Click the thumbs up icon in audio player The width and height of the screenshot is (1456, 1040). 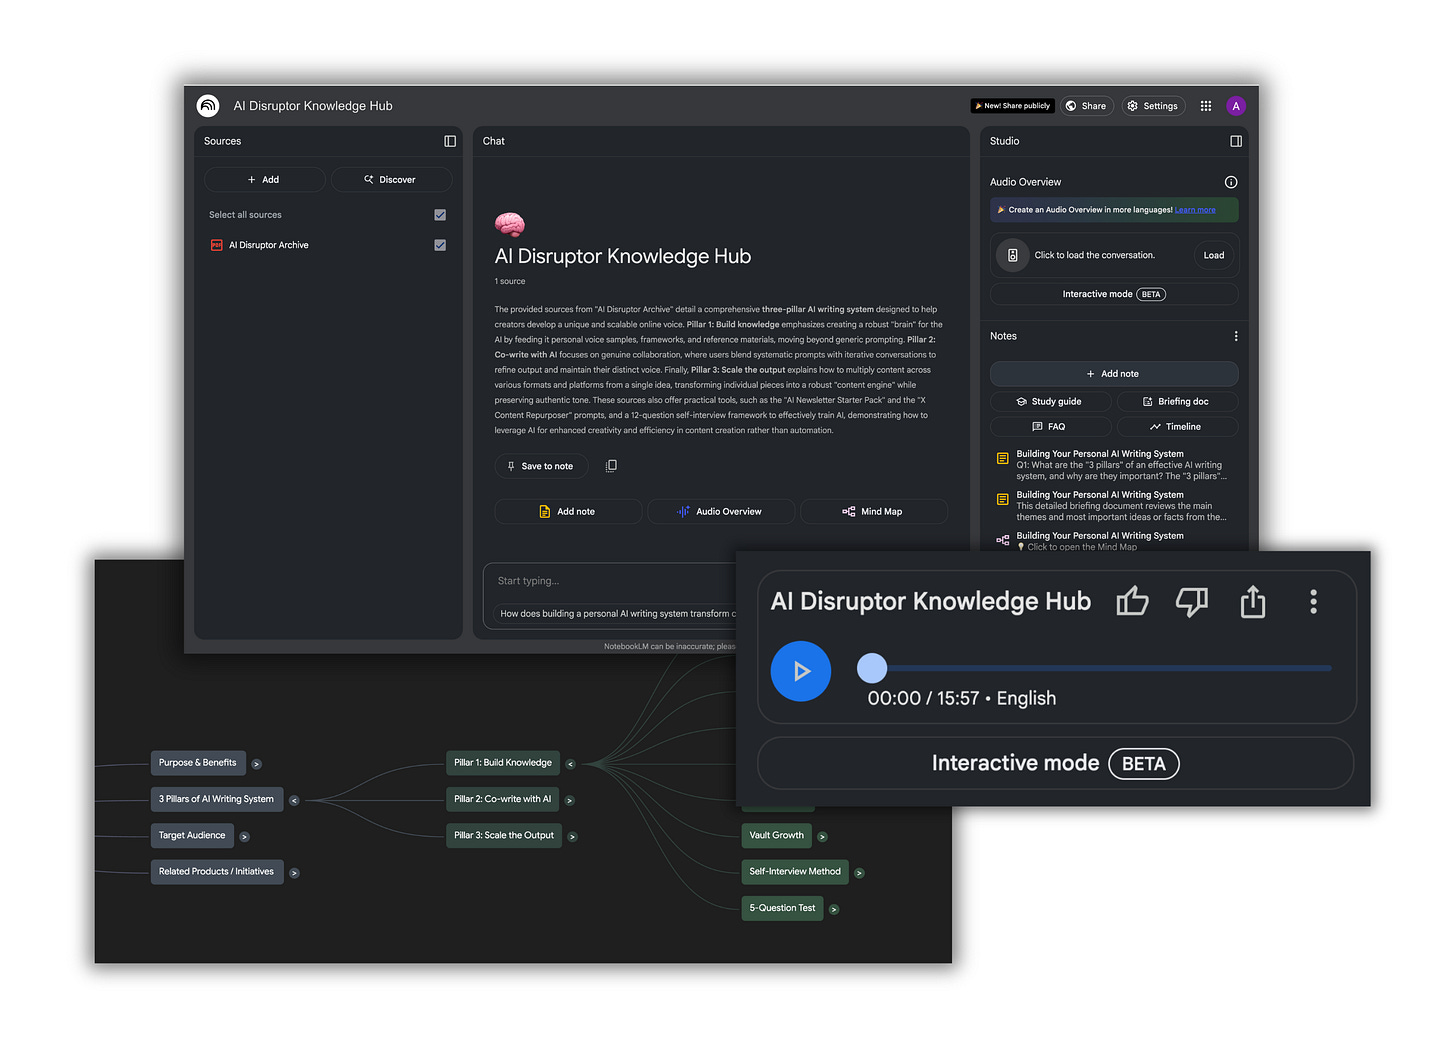click(1132, 601)
